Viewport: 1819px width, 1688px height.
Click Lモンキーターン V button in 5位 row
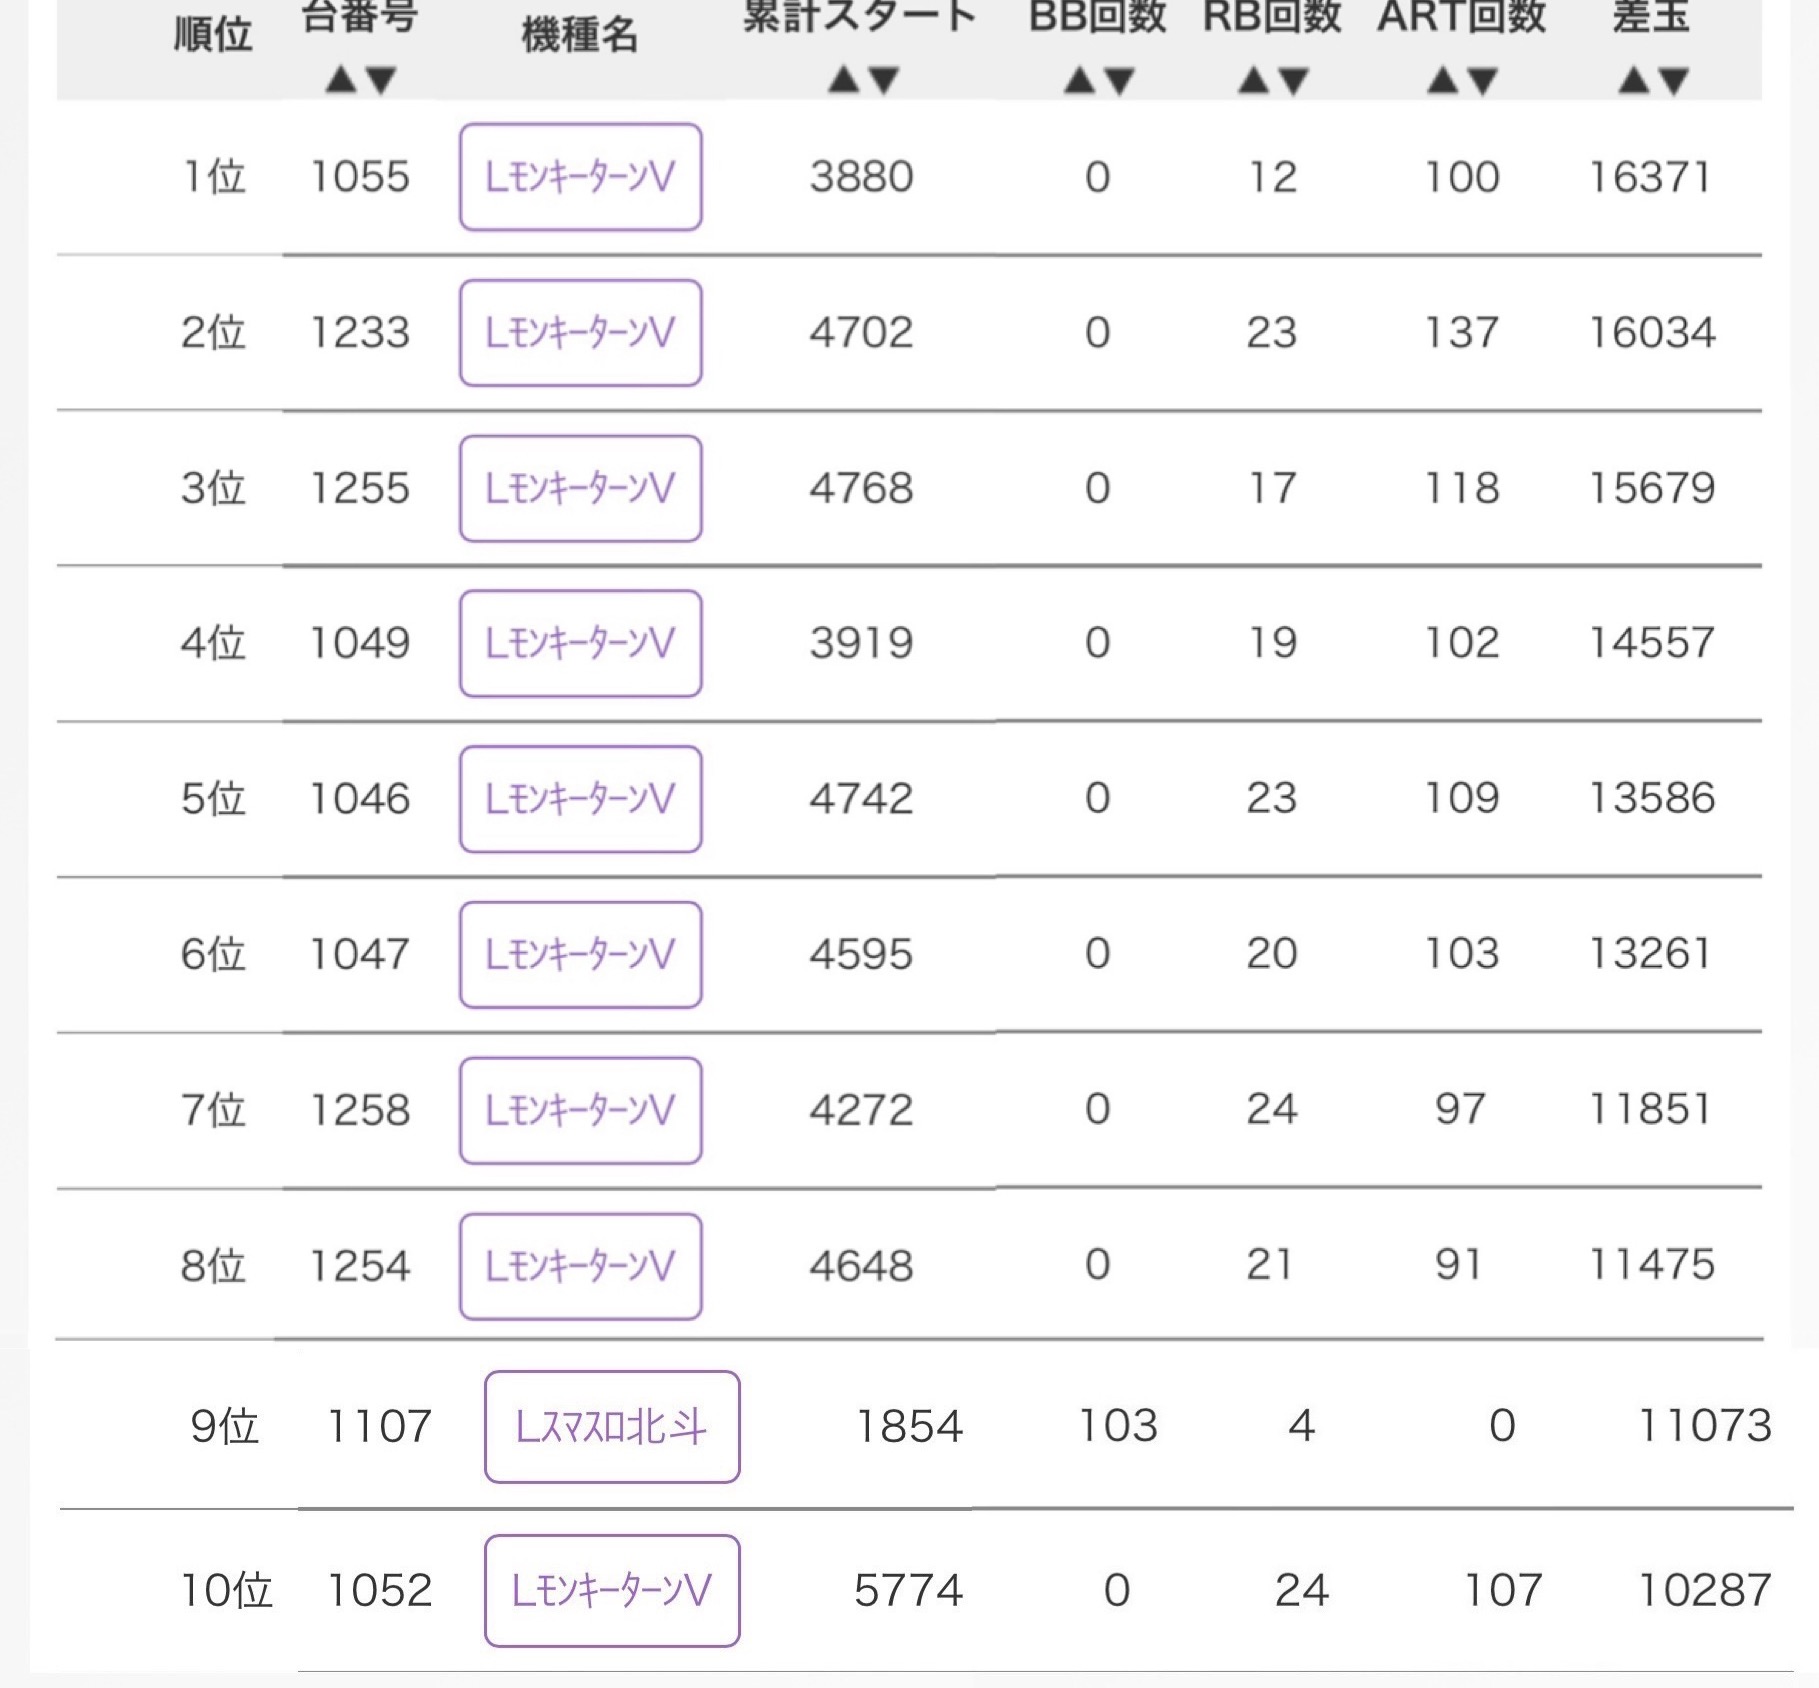[x=581, y=799]
